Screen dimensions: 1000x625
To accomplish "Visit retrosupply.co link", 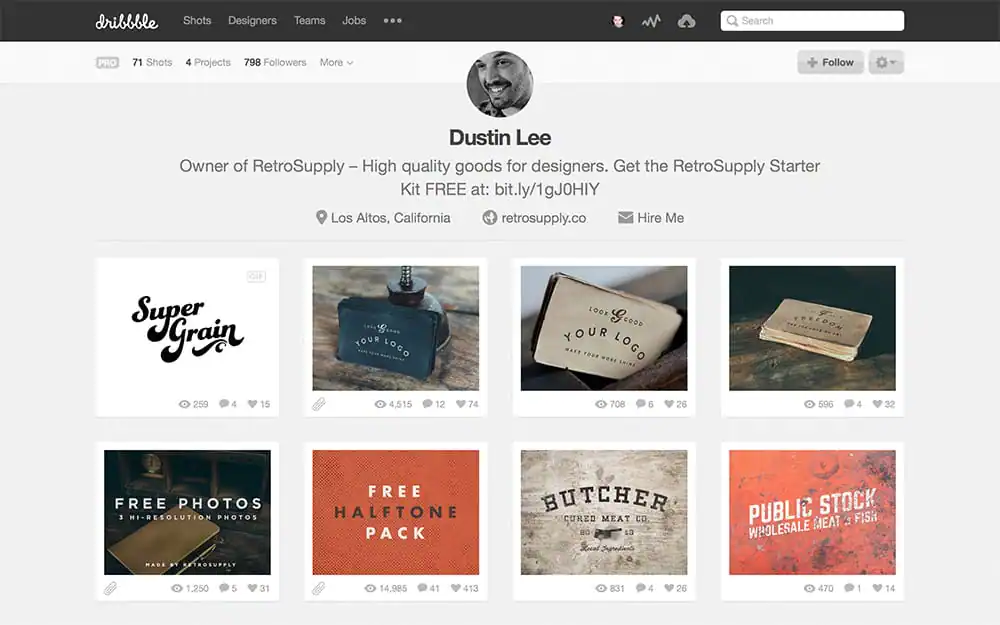I will [x=543, y=218].
